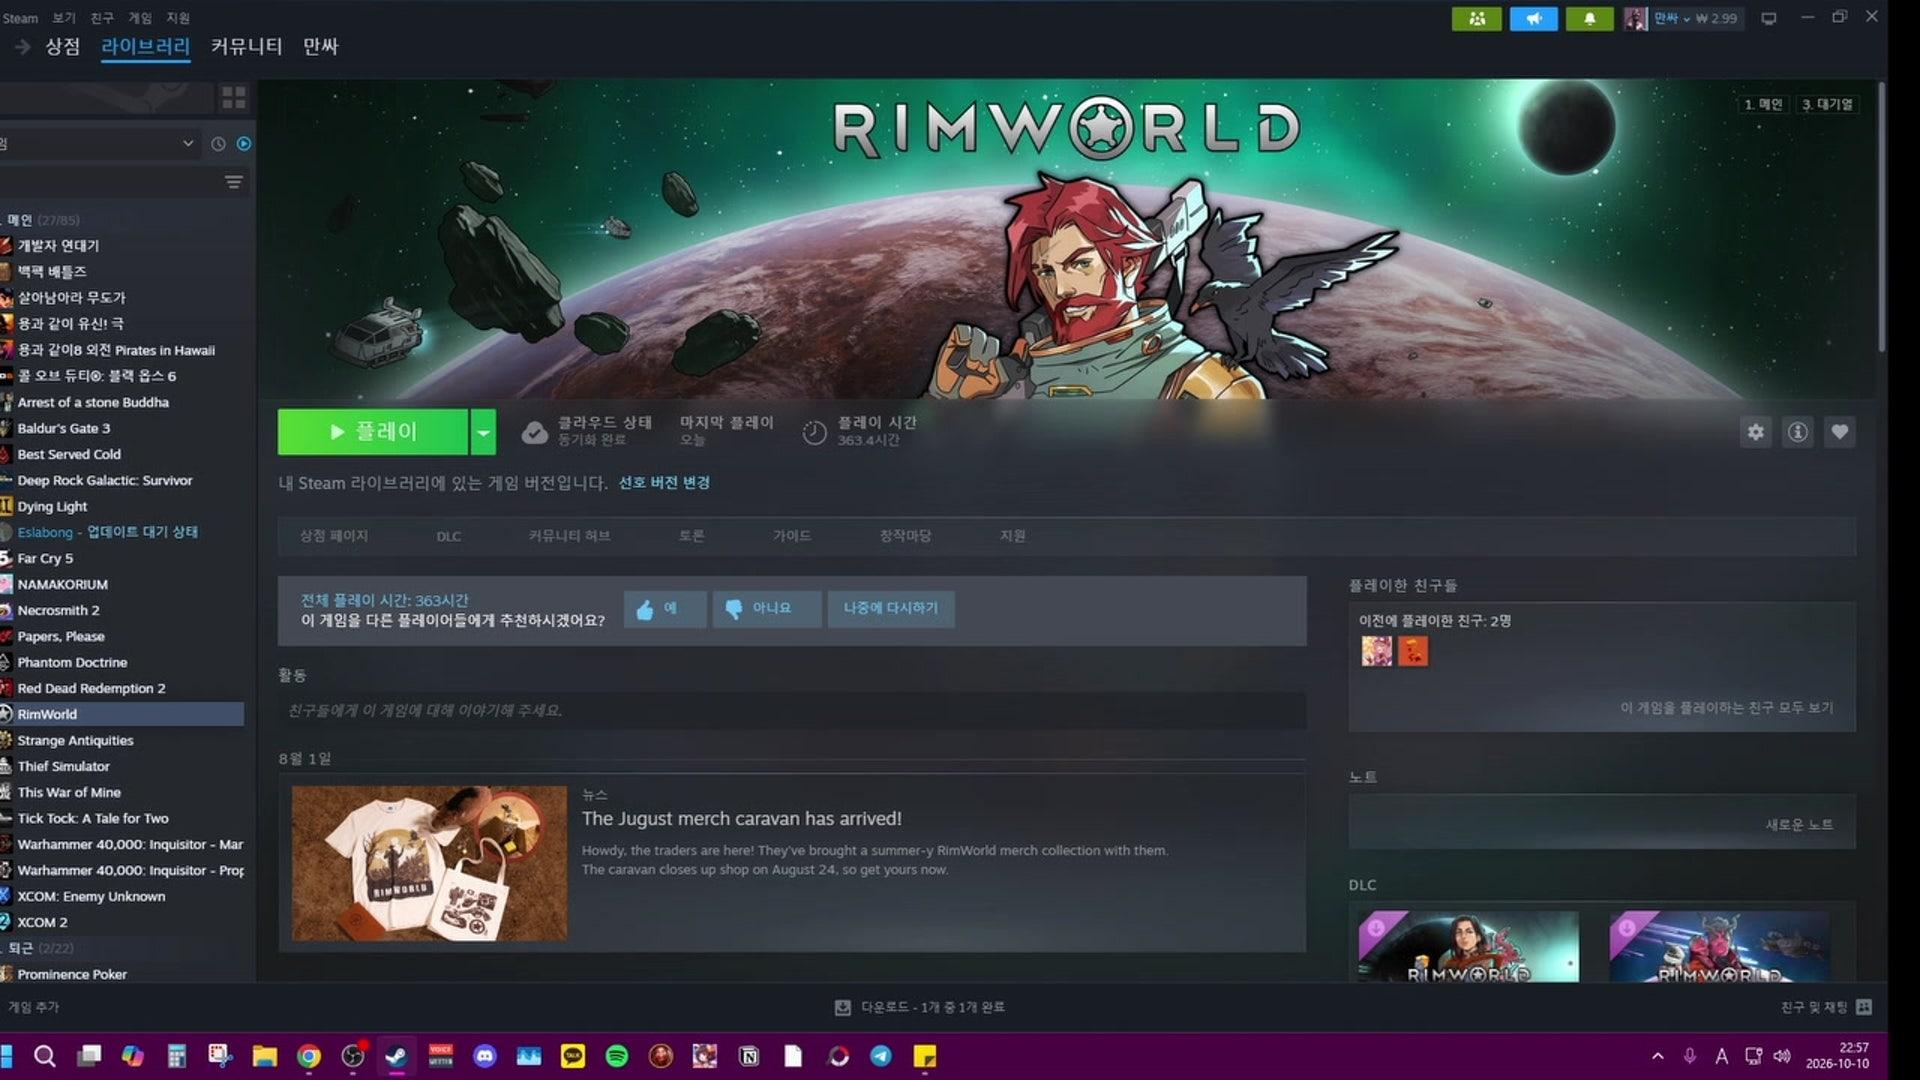Open the Steam friends activity green button
This screenshot has height=1080, width=1920.
point(1477,18)
